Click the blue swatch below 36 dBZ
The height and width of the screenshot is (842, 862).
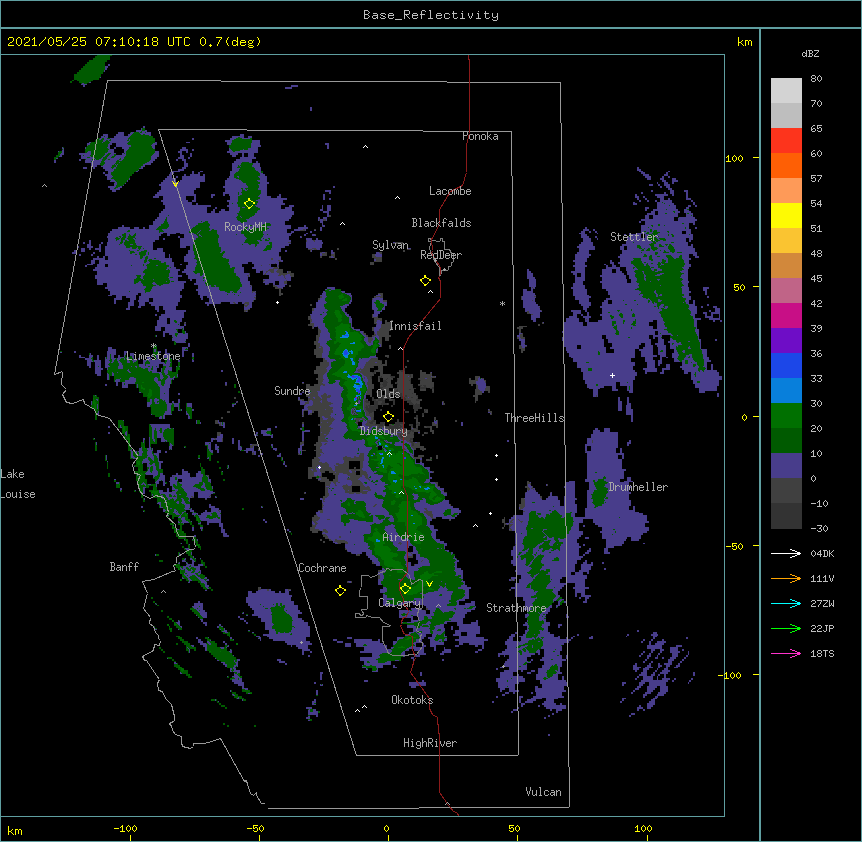[x=786, y=365]
